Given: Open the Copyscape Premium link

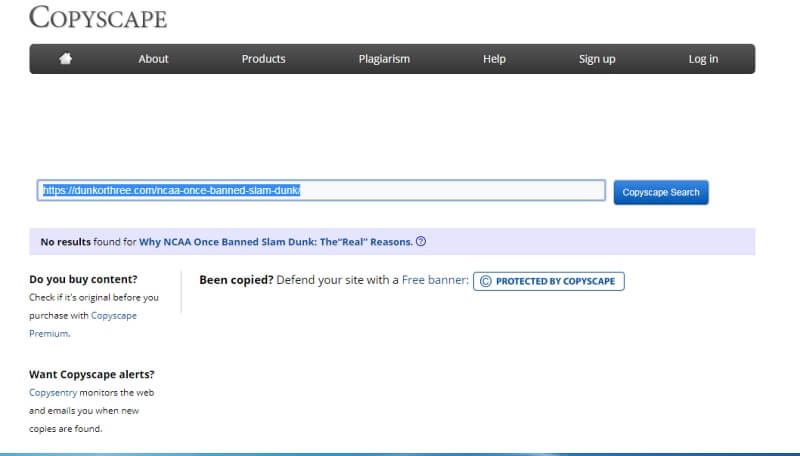Looking at the screenshot, I should tap(83, 324).
